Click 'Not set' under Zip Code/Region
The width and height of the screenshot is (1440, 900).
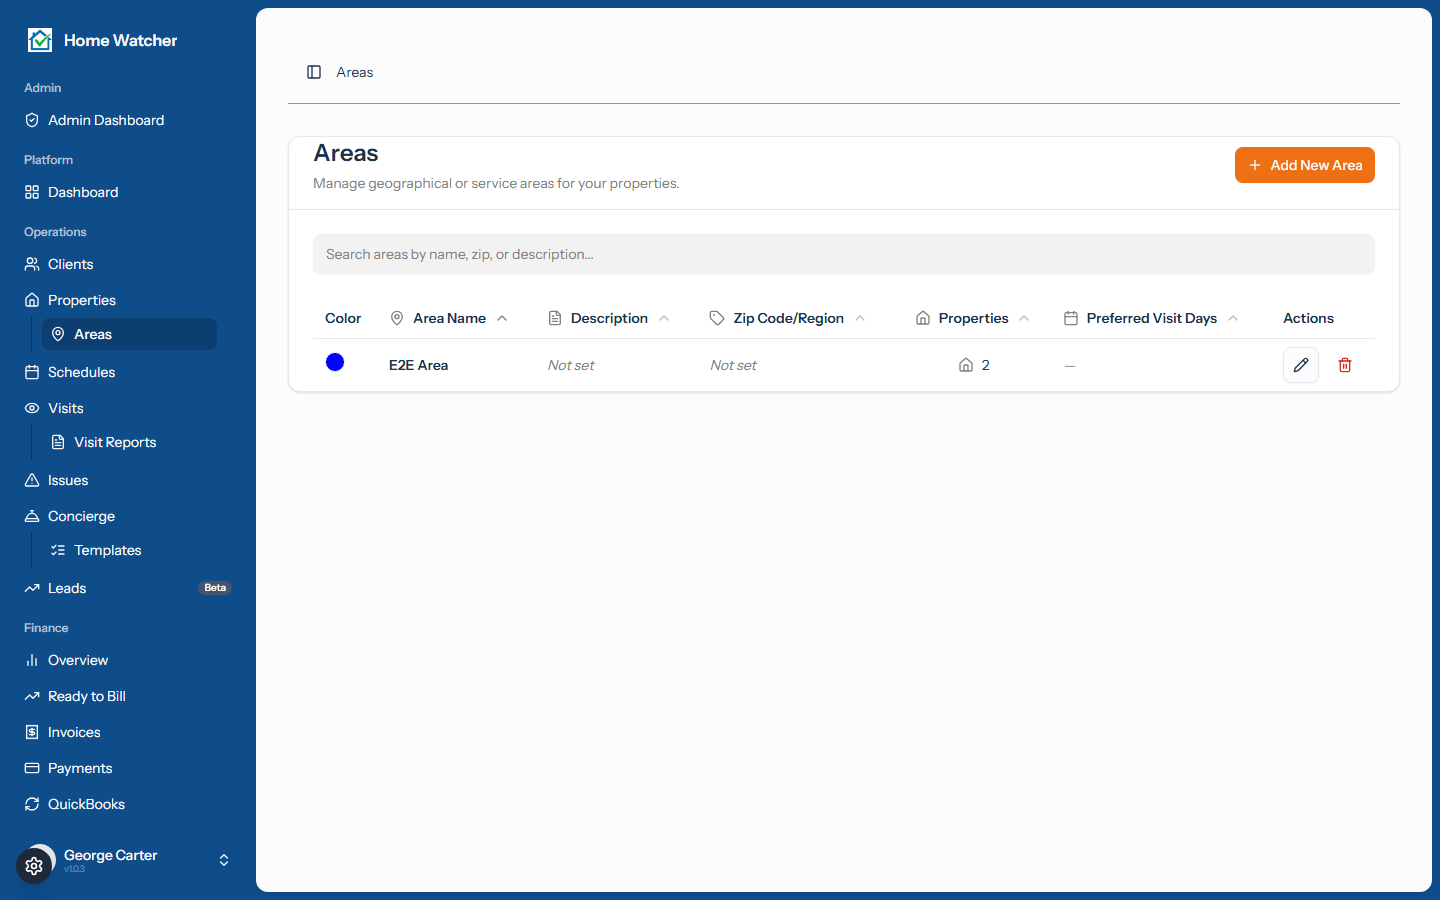pyautogui.click(x=733, y=365)
